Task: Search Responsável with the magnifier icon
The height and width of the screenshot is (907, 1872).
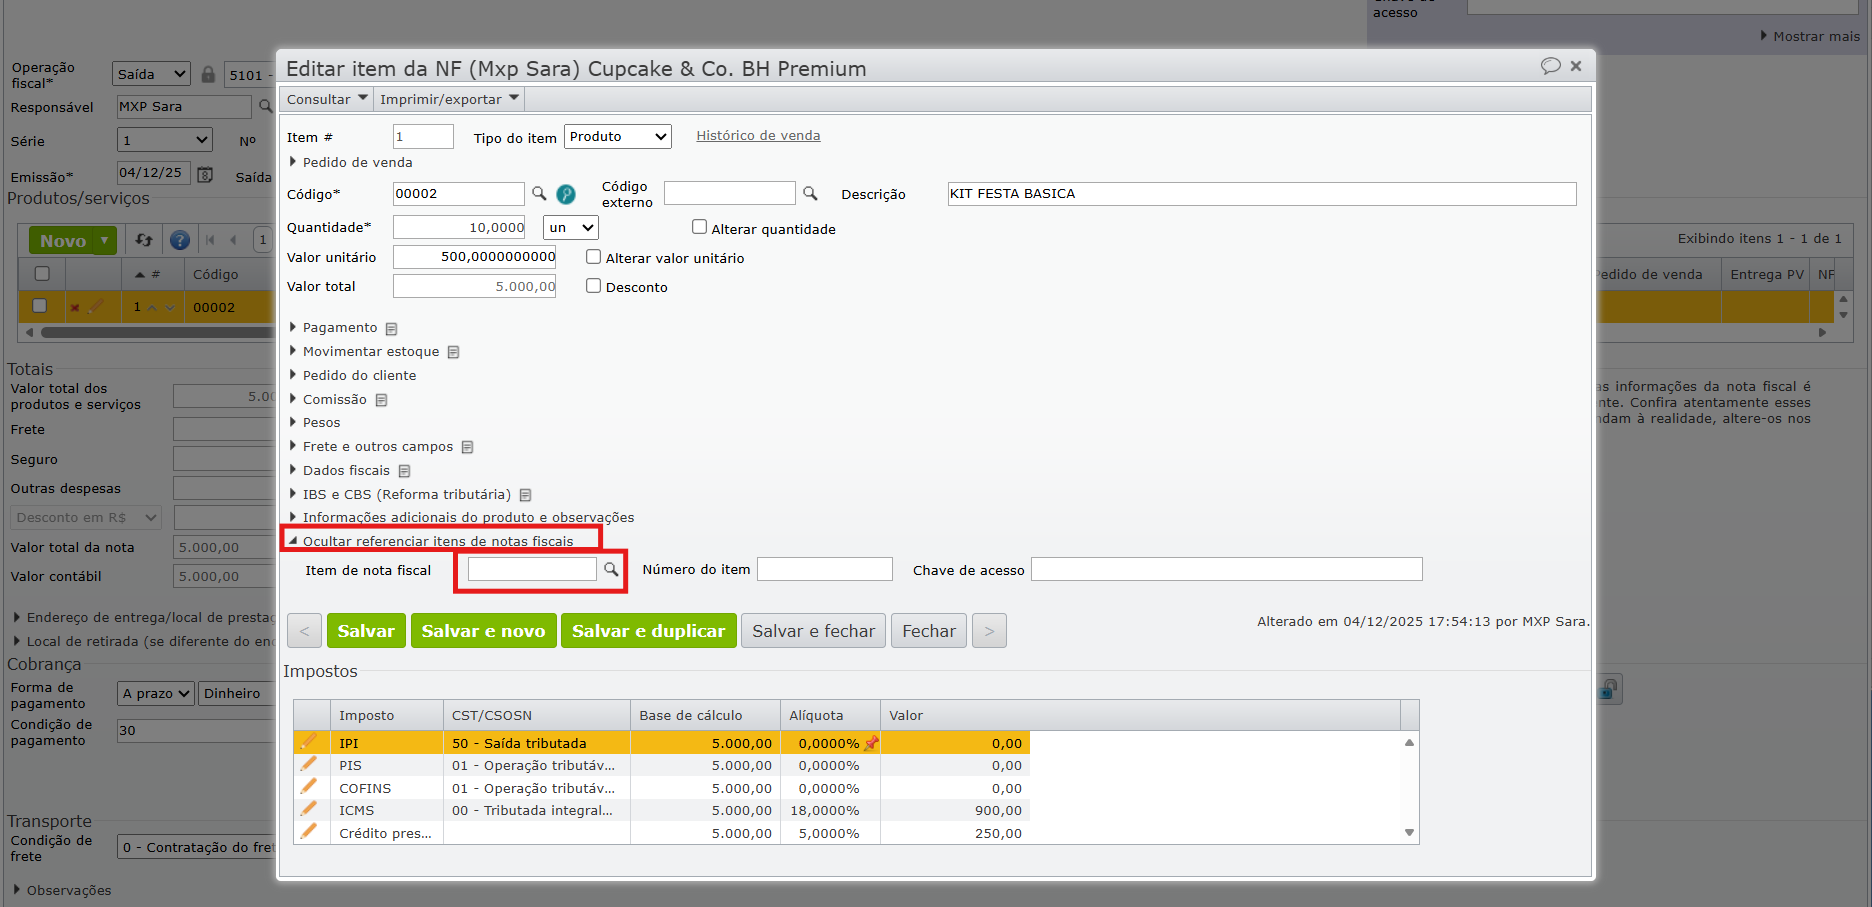Action: 265,106
